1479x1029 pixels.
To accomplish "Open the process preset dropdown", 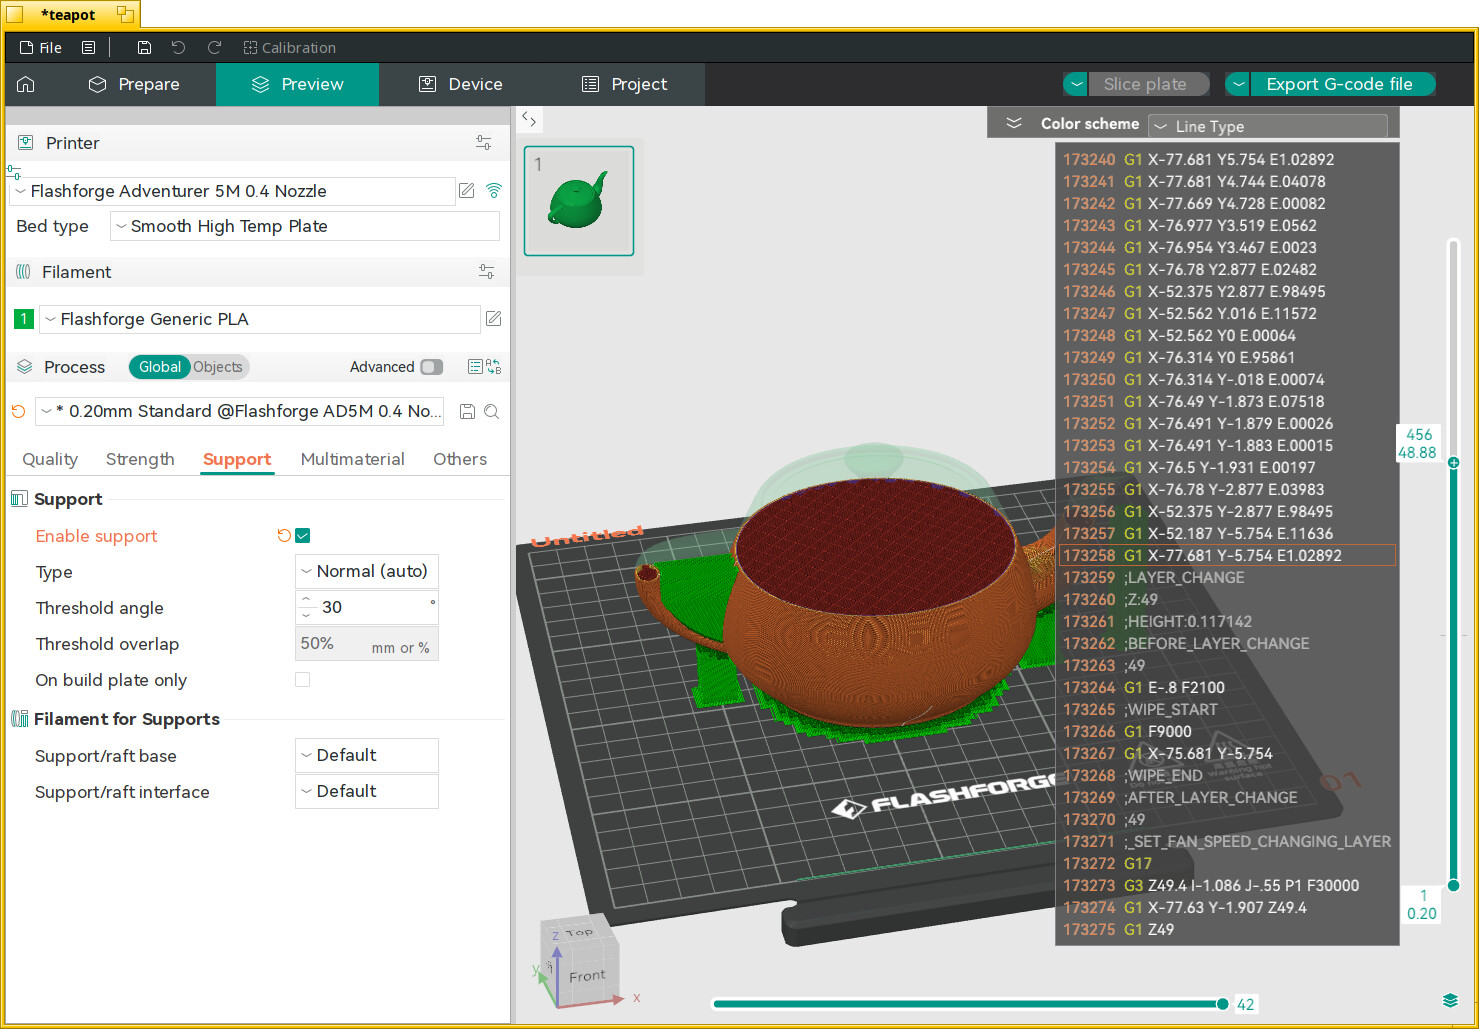I will [x=239, y=411].
